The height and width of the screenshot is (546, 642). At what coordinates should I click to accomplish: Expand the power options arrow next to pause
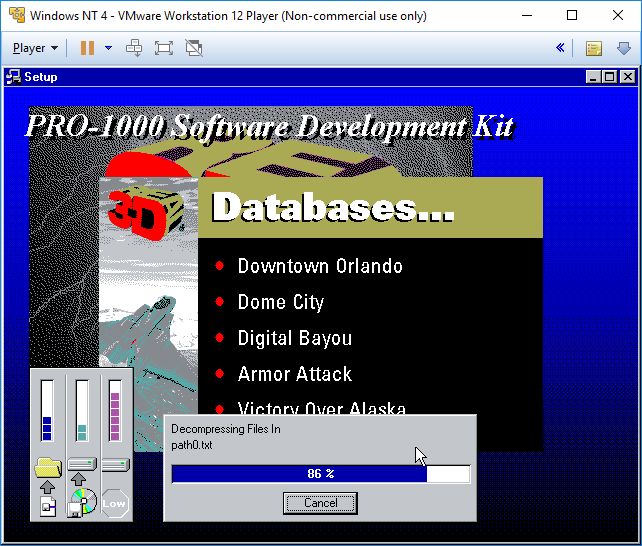(109, 48)
